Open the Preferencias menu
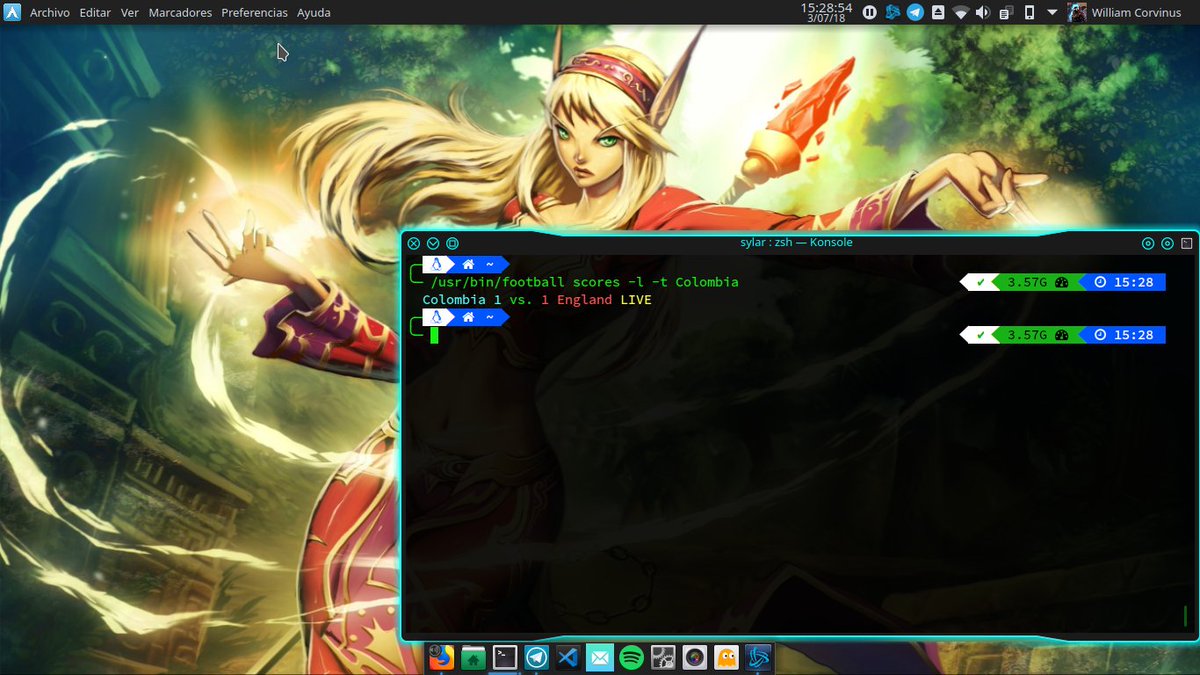 tap(254, 13)
